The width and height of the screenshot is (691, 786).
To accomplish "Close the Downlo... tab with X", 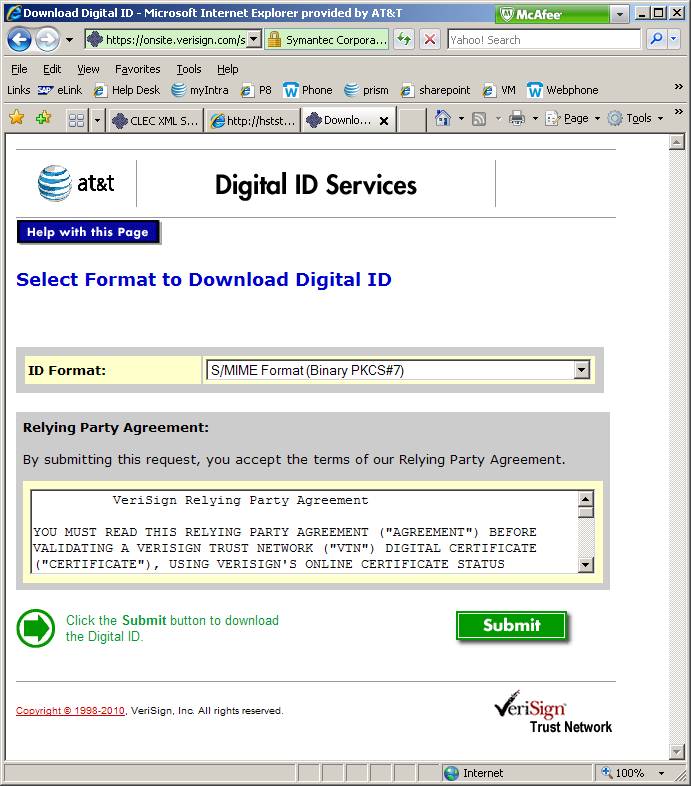I will coord(384,121).
